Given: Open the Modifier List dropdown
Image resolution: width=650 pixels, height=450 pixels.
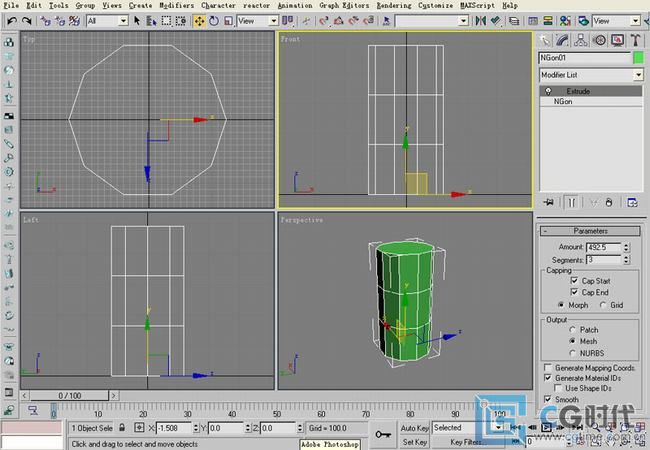Looking at the screenshot, I should coord(638,75).
